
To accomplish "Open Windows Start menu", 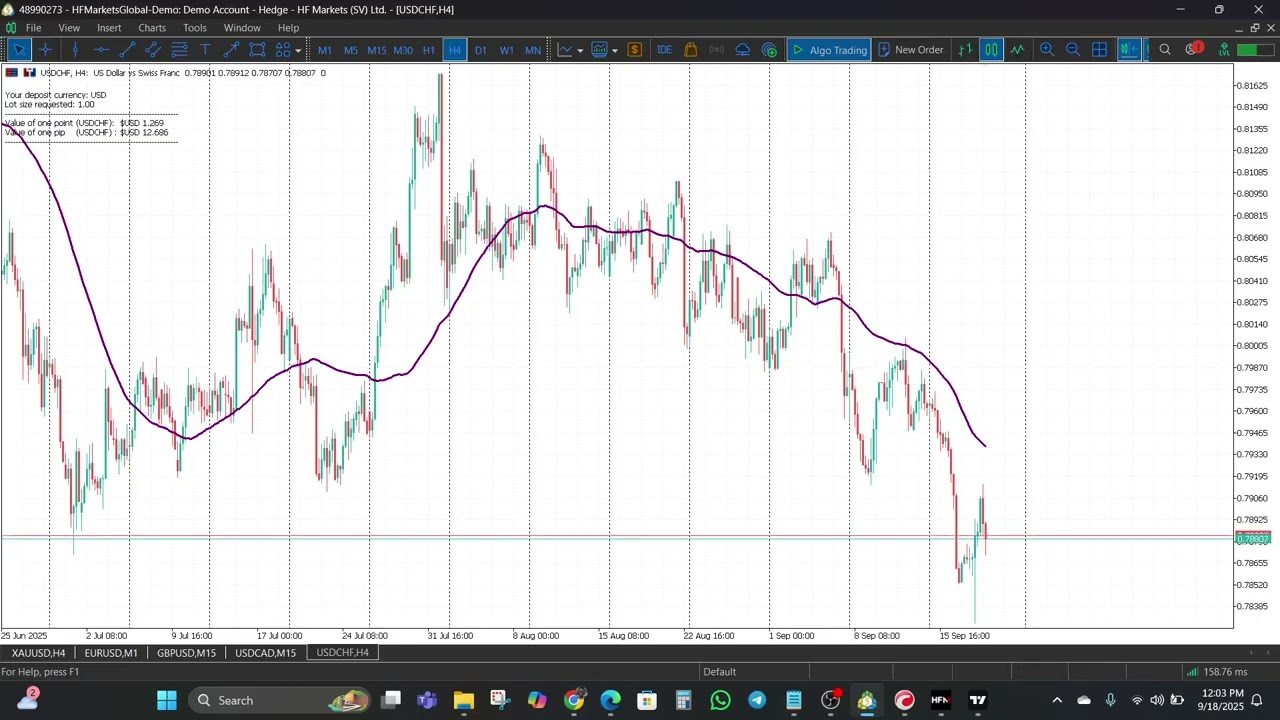I will pyautogui.click(x=167, y=700).
